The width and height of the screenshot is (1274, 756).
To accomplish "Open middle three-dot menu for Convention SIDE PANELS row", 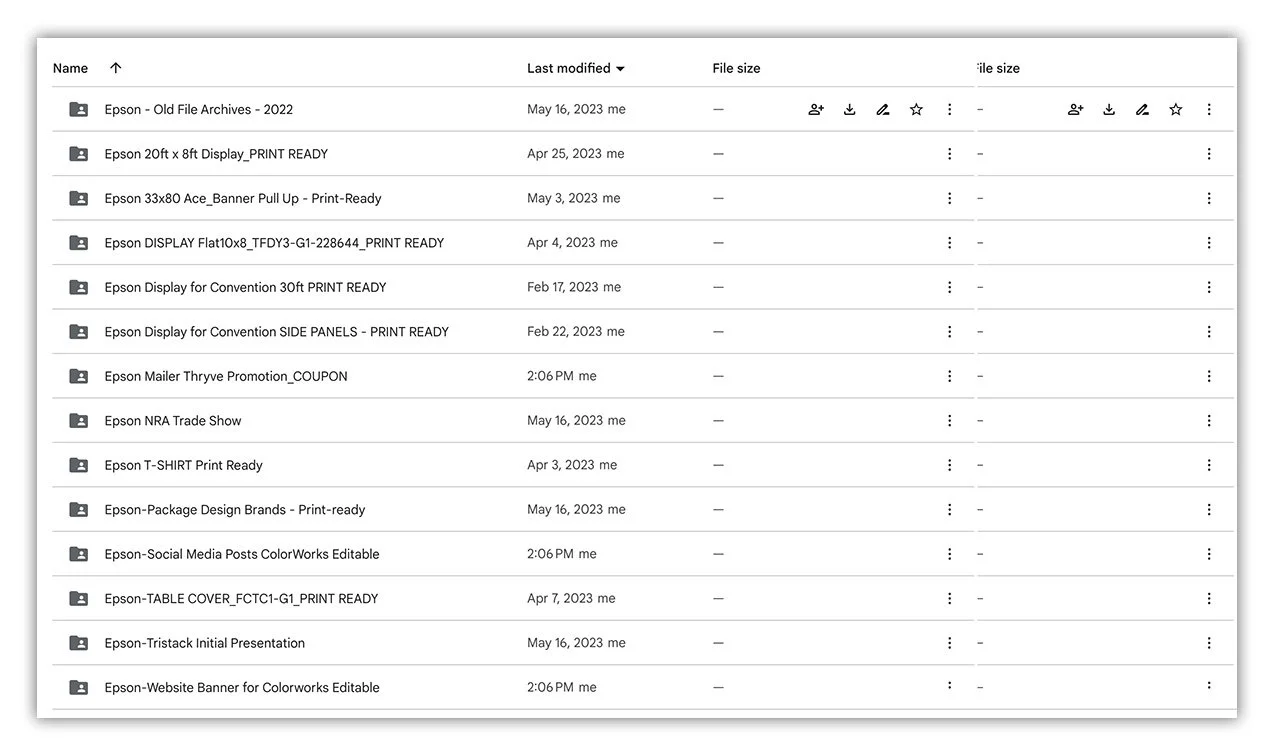I will coord(949,332).
